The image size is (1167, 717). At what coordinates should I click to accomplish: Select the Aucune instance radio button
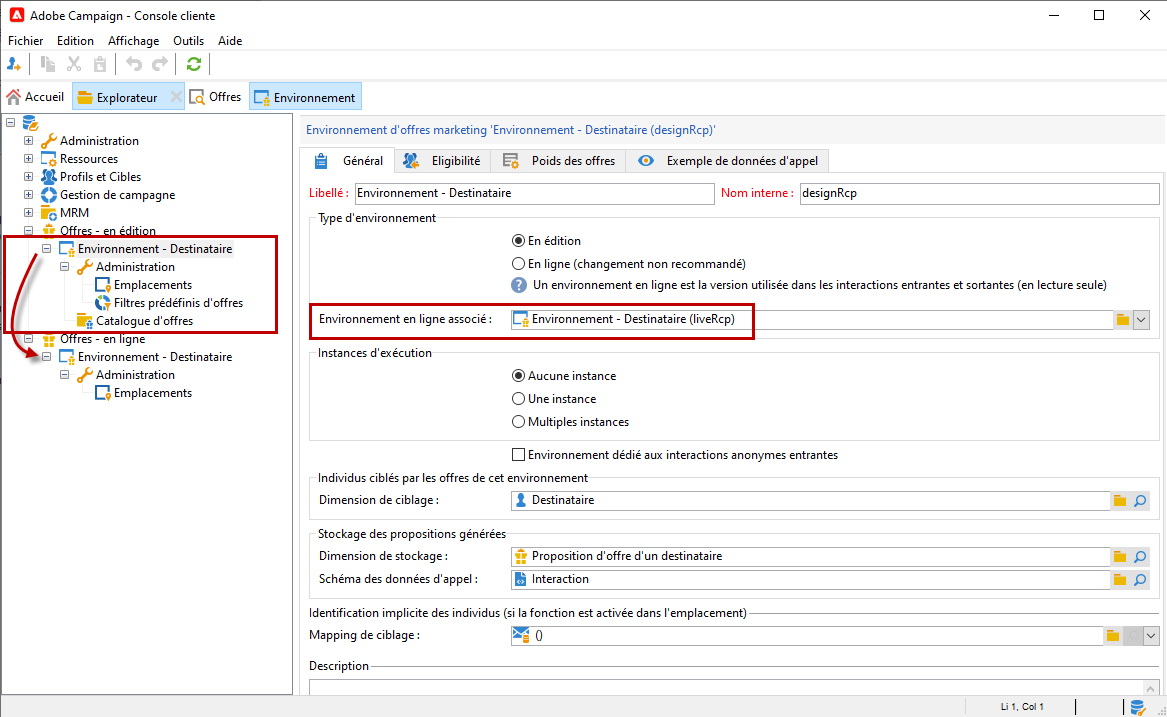pyautogui.click(x=518, y=376)
